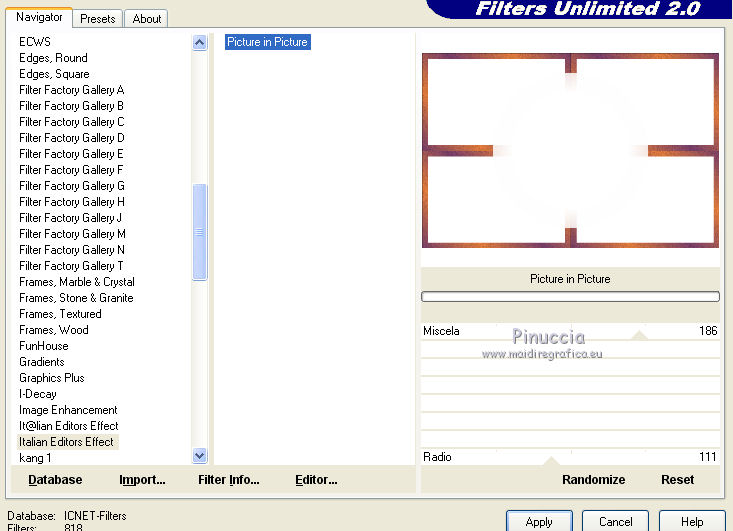Click the progress bar under the preview
The width and height of the screenshot is (733, 531).
click(x=570, y=296)
